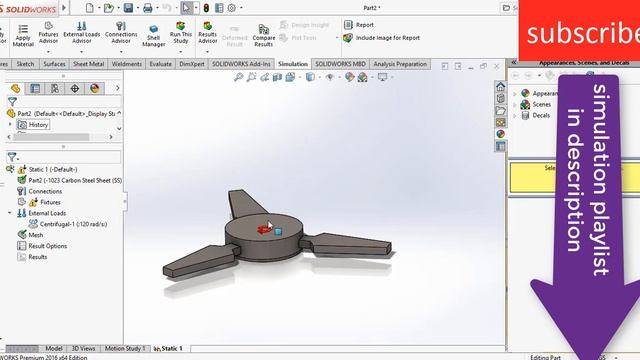
Task: Expand Decals in the Appearances panel
Action: click(515, 116)
